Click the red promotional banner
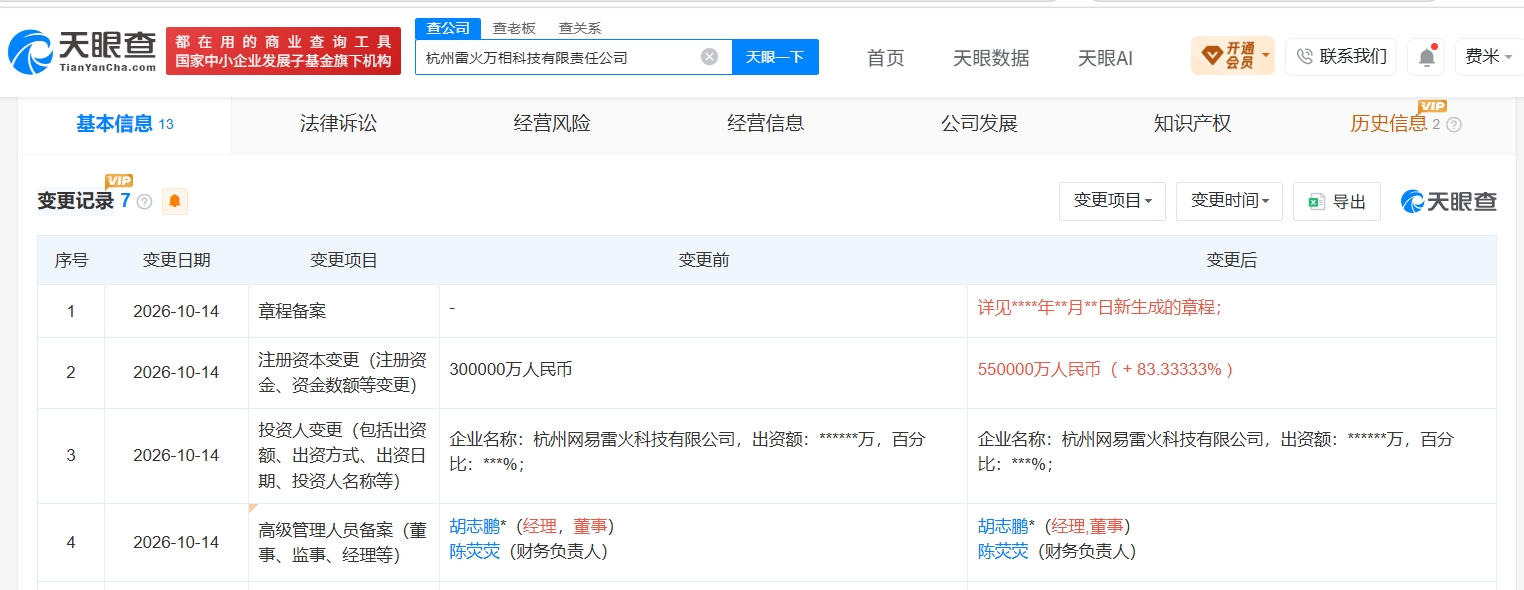The image size is (1524, 590). [x=283, y=51]
